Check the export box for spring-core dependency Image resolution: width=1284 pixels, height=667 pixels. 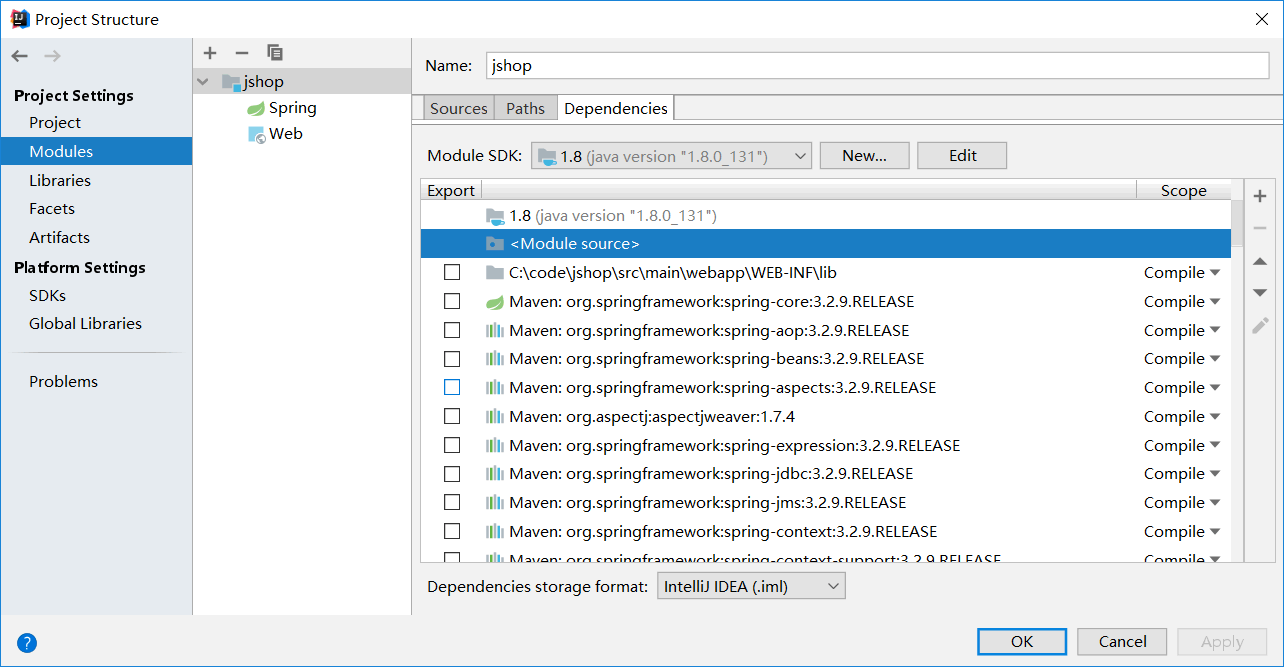pyautogui.click(x=451, y=300)
